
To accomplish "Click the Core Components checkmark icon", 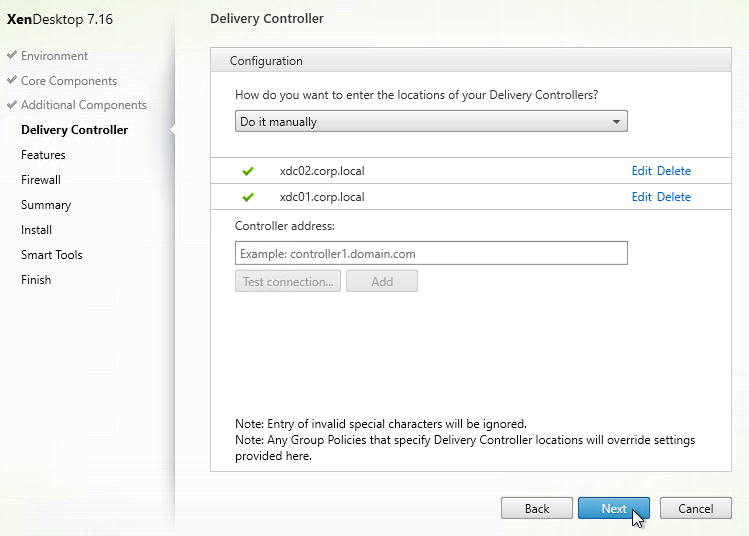I will [12, 80].
